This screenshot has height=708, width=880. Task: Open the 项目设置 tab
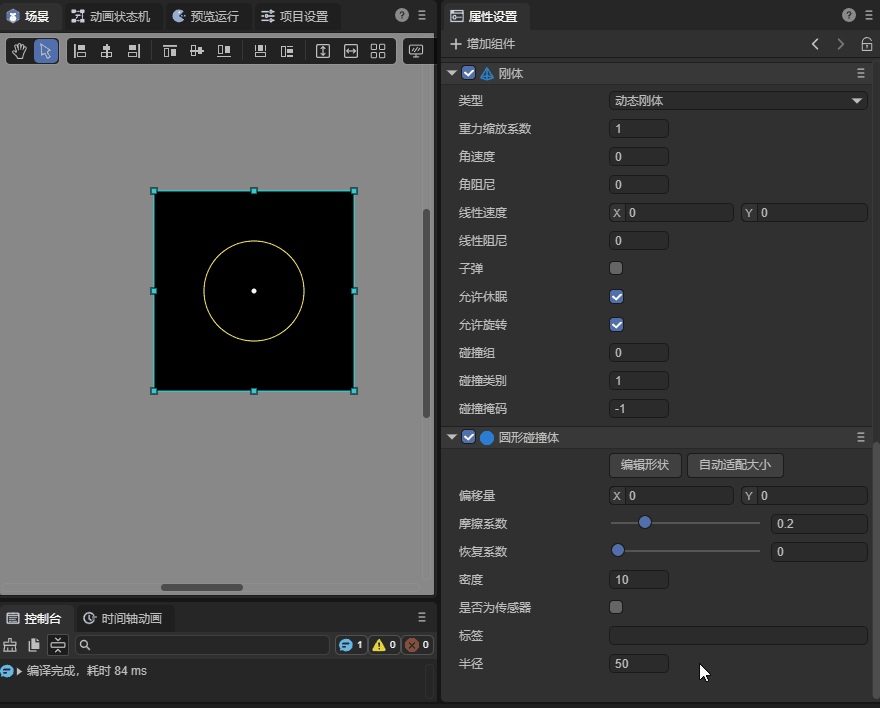tap(294, 16)
